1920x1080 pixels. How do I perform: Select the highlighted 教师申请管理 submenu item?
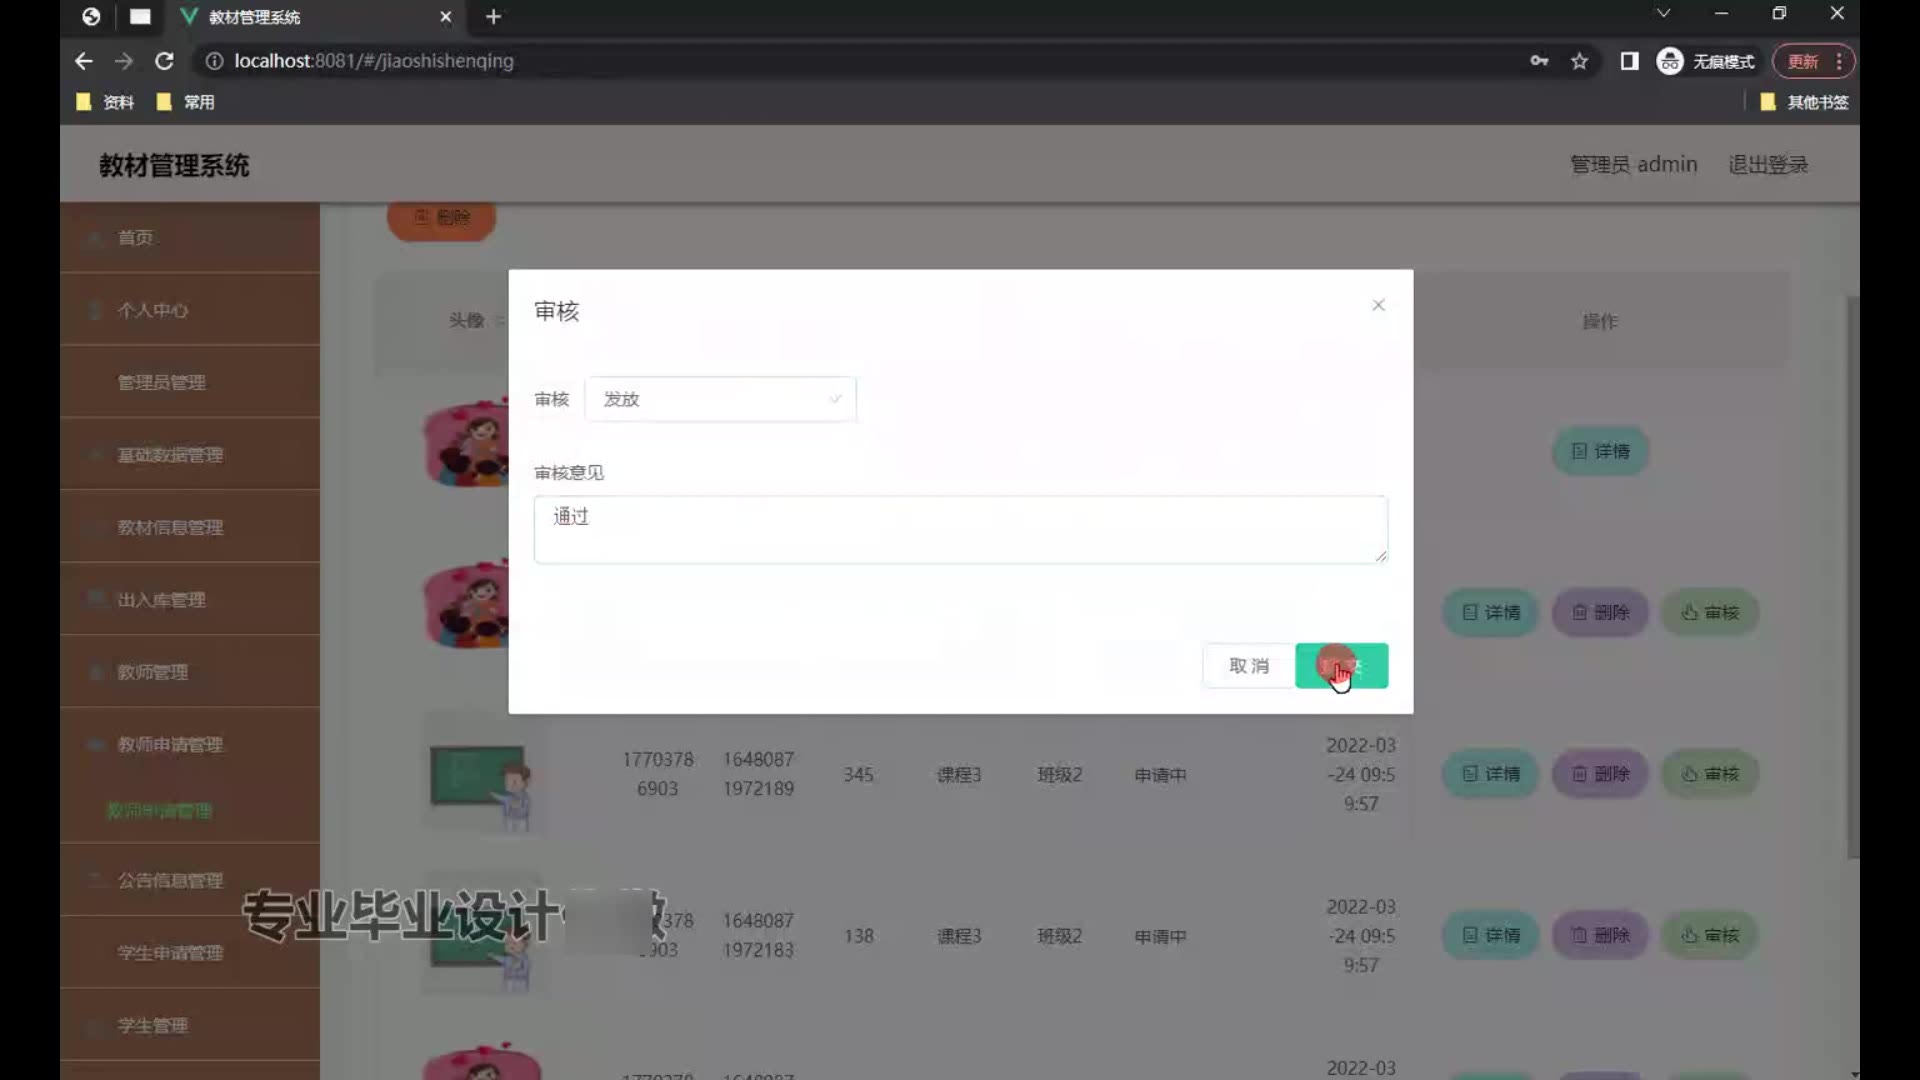coord(160,811)
